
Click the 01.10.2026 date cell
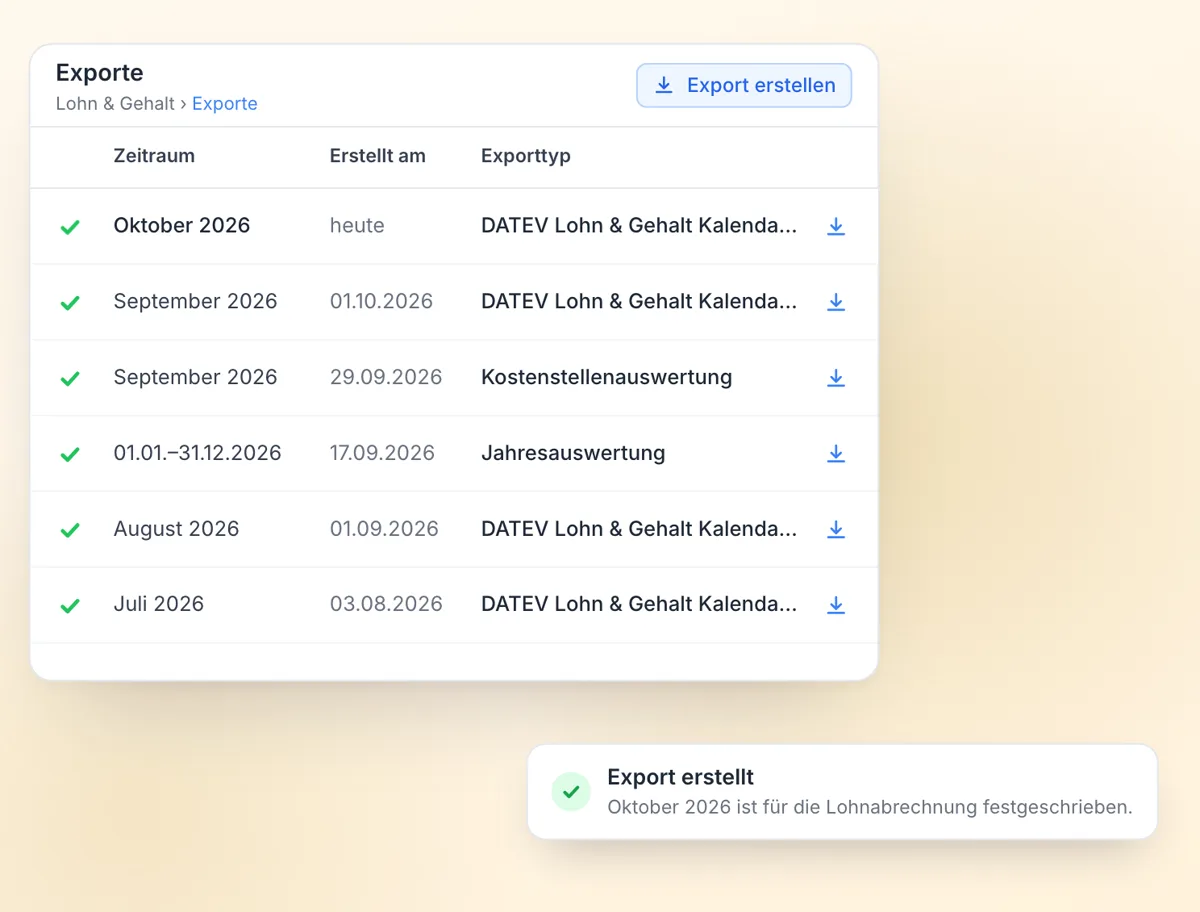[x=381, y=302]
